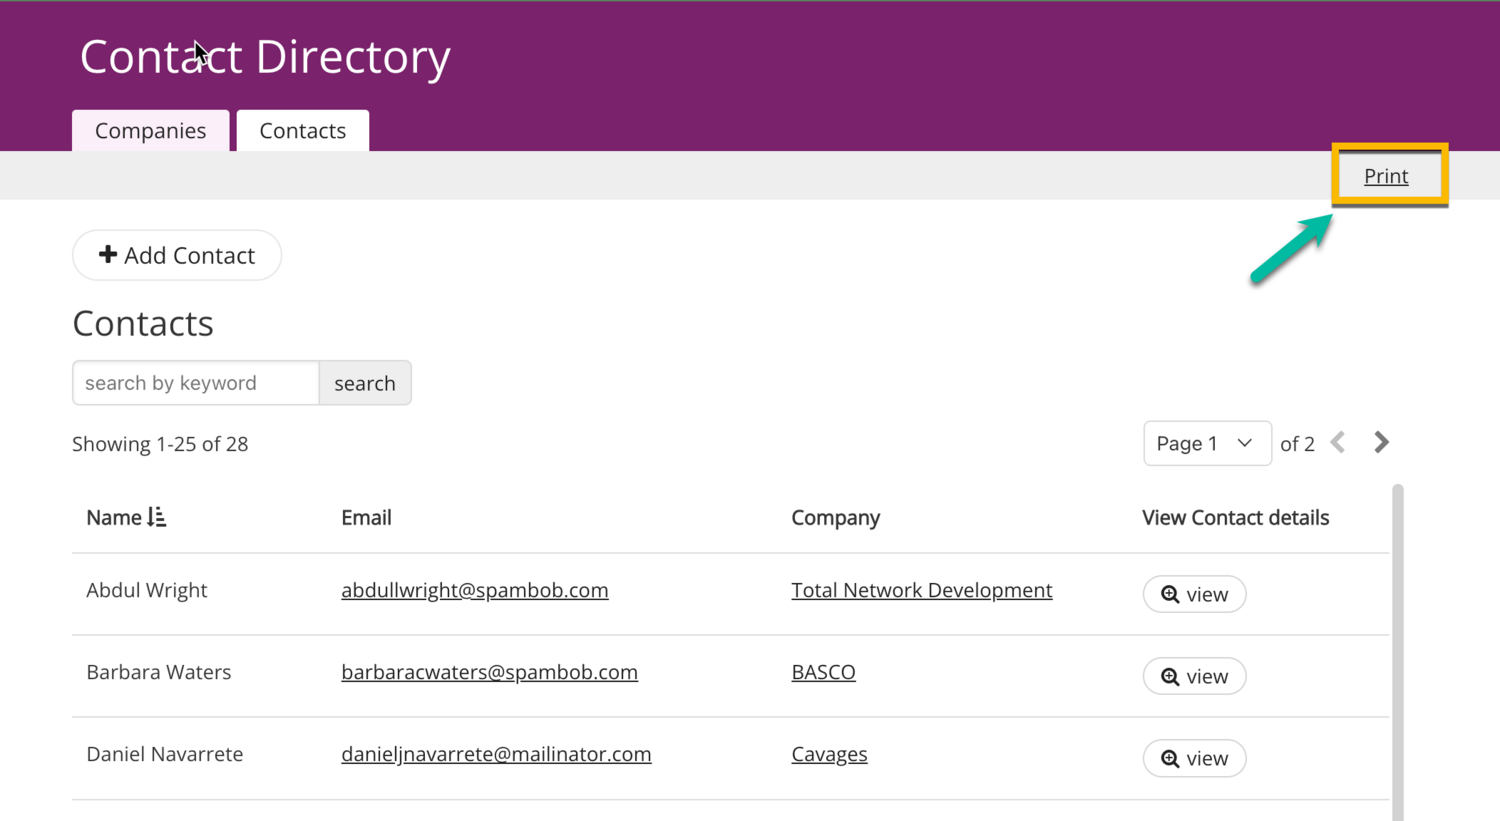Image resolution: width=1500 pixels, height=821 pixels.
Task: Click magnifier view button for Abdul Wright
Action: click(x=1194, y=594)
